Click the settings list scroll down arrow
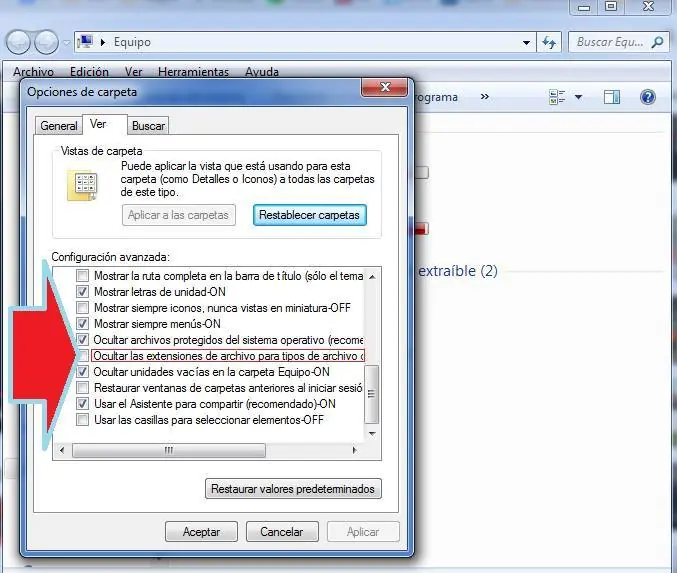This screenshot has width=677, height=573. [x=372, y=434]
